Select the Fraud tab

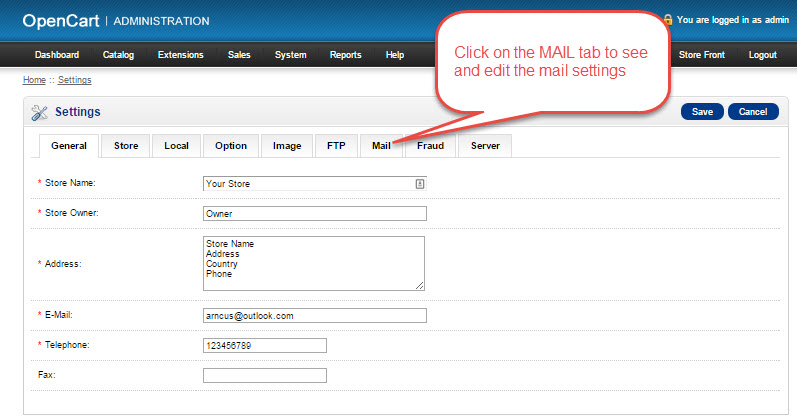(430, 146)
